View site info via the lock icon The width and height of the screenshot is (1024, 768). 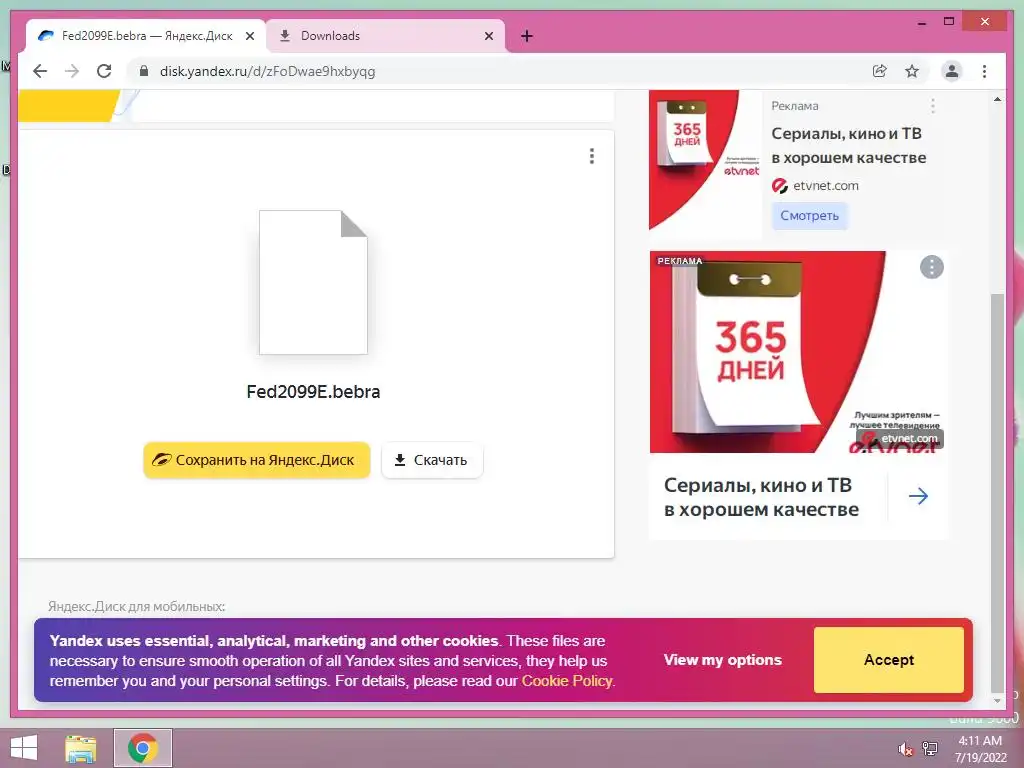pyautogui.click(x=144, y=71)
